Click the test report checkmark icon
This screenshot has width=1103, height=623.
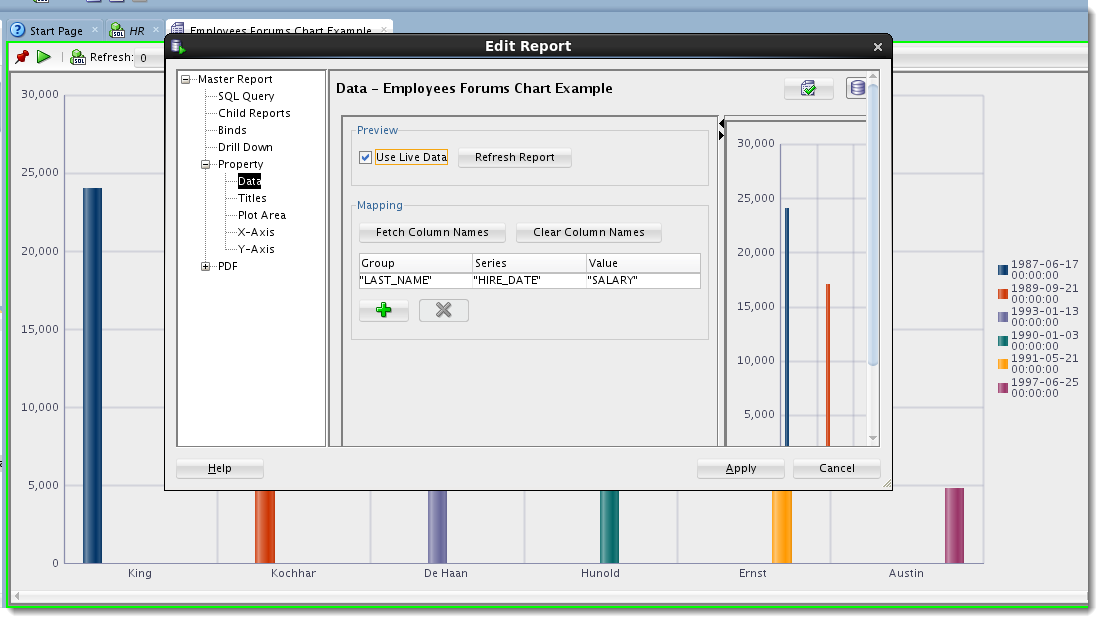tap(808, 89)
